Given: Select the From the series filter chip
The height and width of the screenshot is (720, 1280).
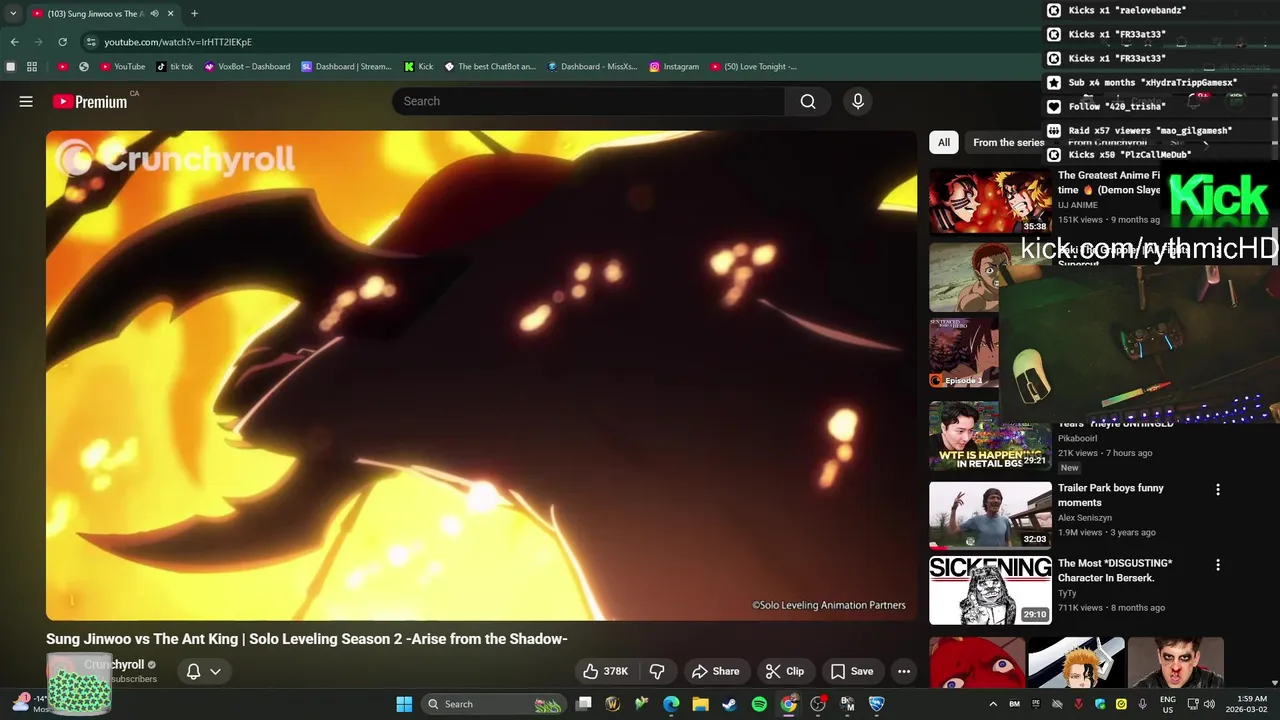Looking at the screenshot, I should pyautogui.click(x=1008, y=142).
